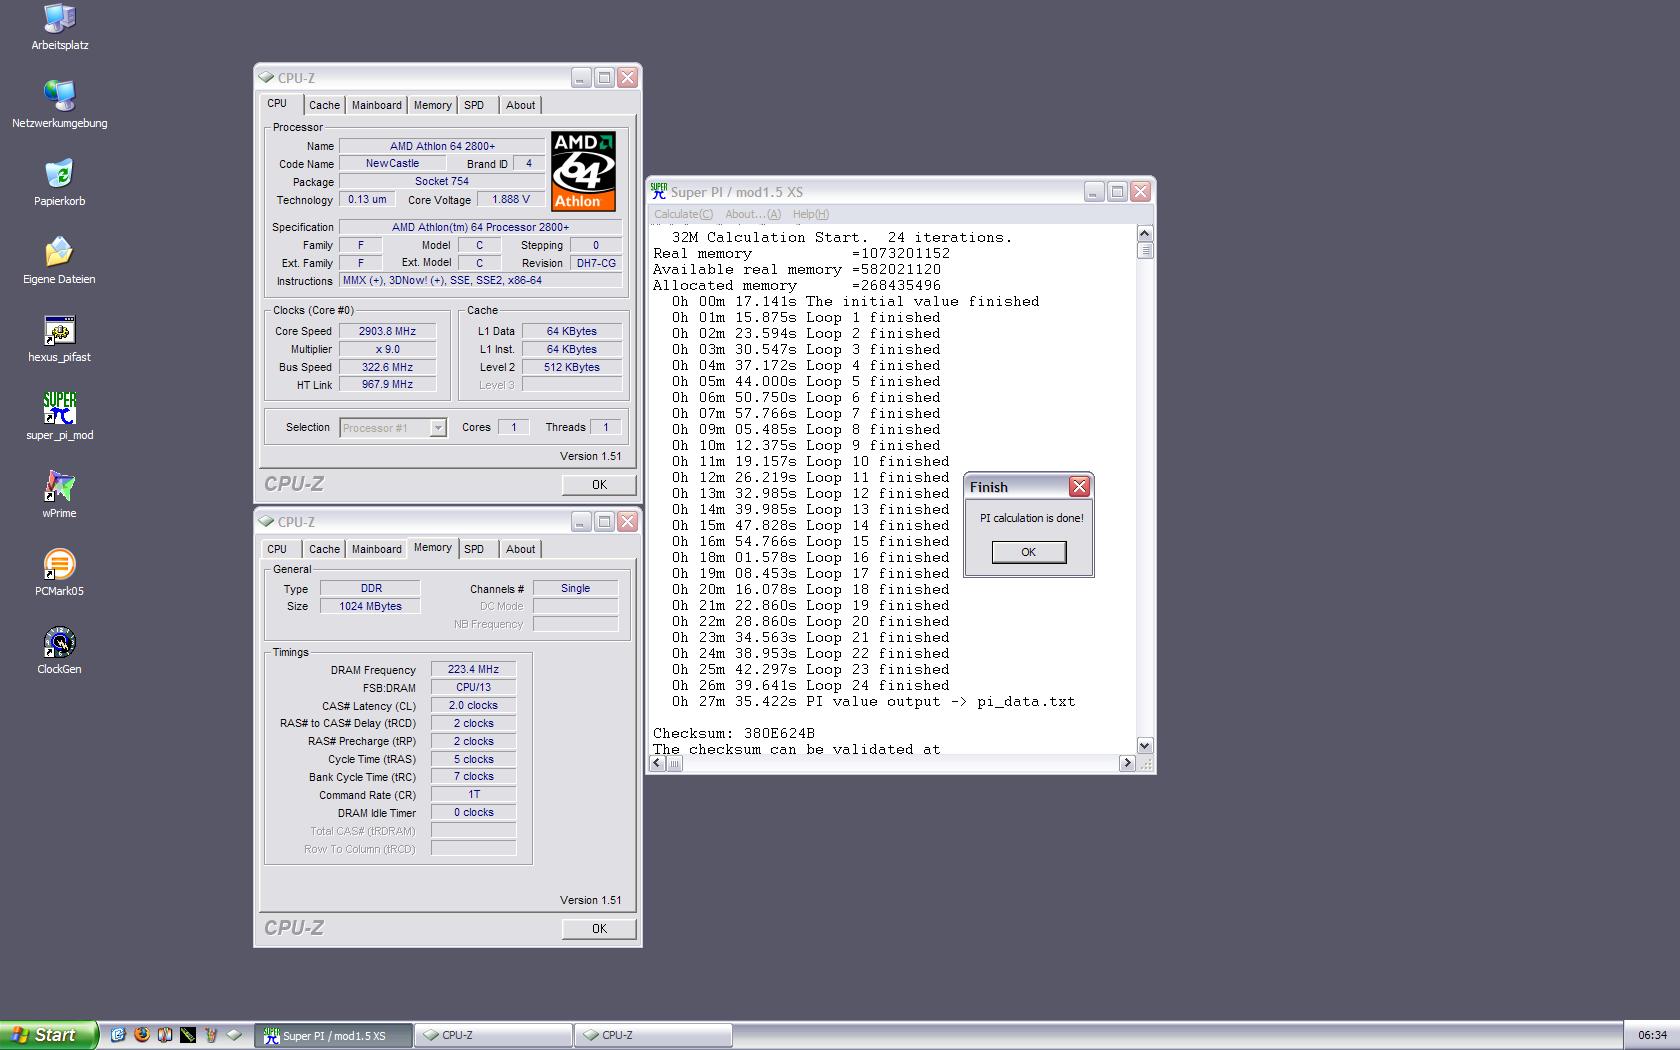Viewport: 1680px width, 1050px height.
Task: Open the Mainboard tab in bottom CPU-Z window
Action: click(376, 549)
